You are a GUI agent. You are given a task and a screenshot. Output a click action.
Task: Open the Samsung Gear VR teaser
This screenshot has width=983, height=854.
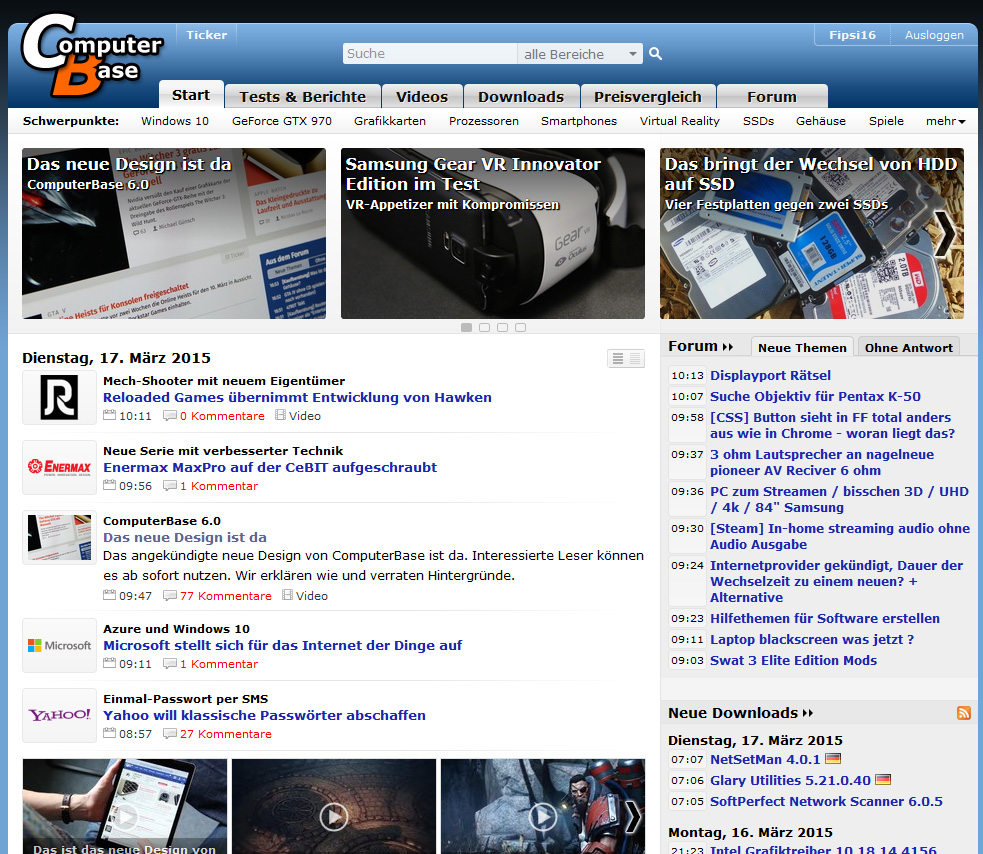[x=493, y=233]
